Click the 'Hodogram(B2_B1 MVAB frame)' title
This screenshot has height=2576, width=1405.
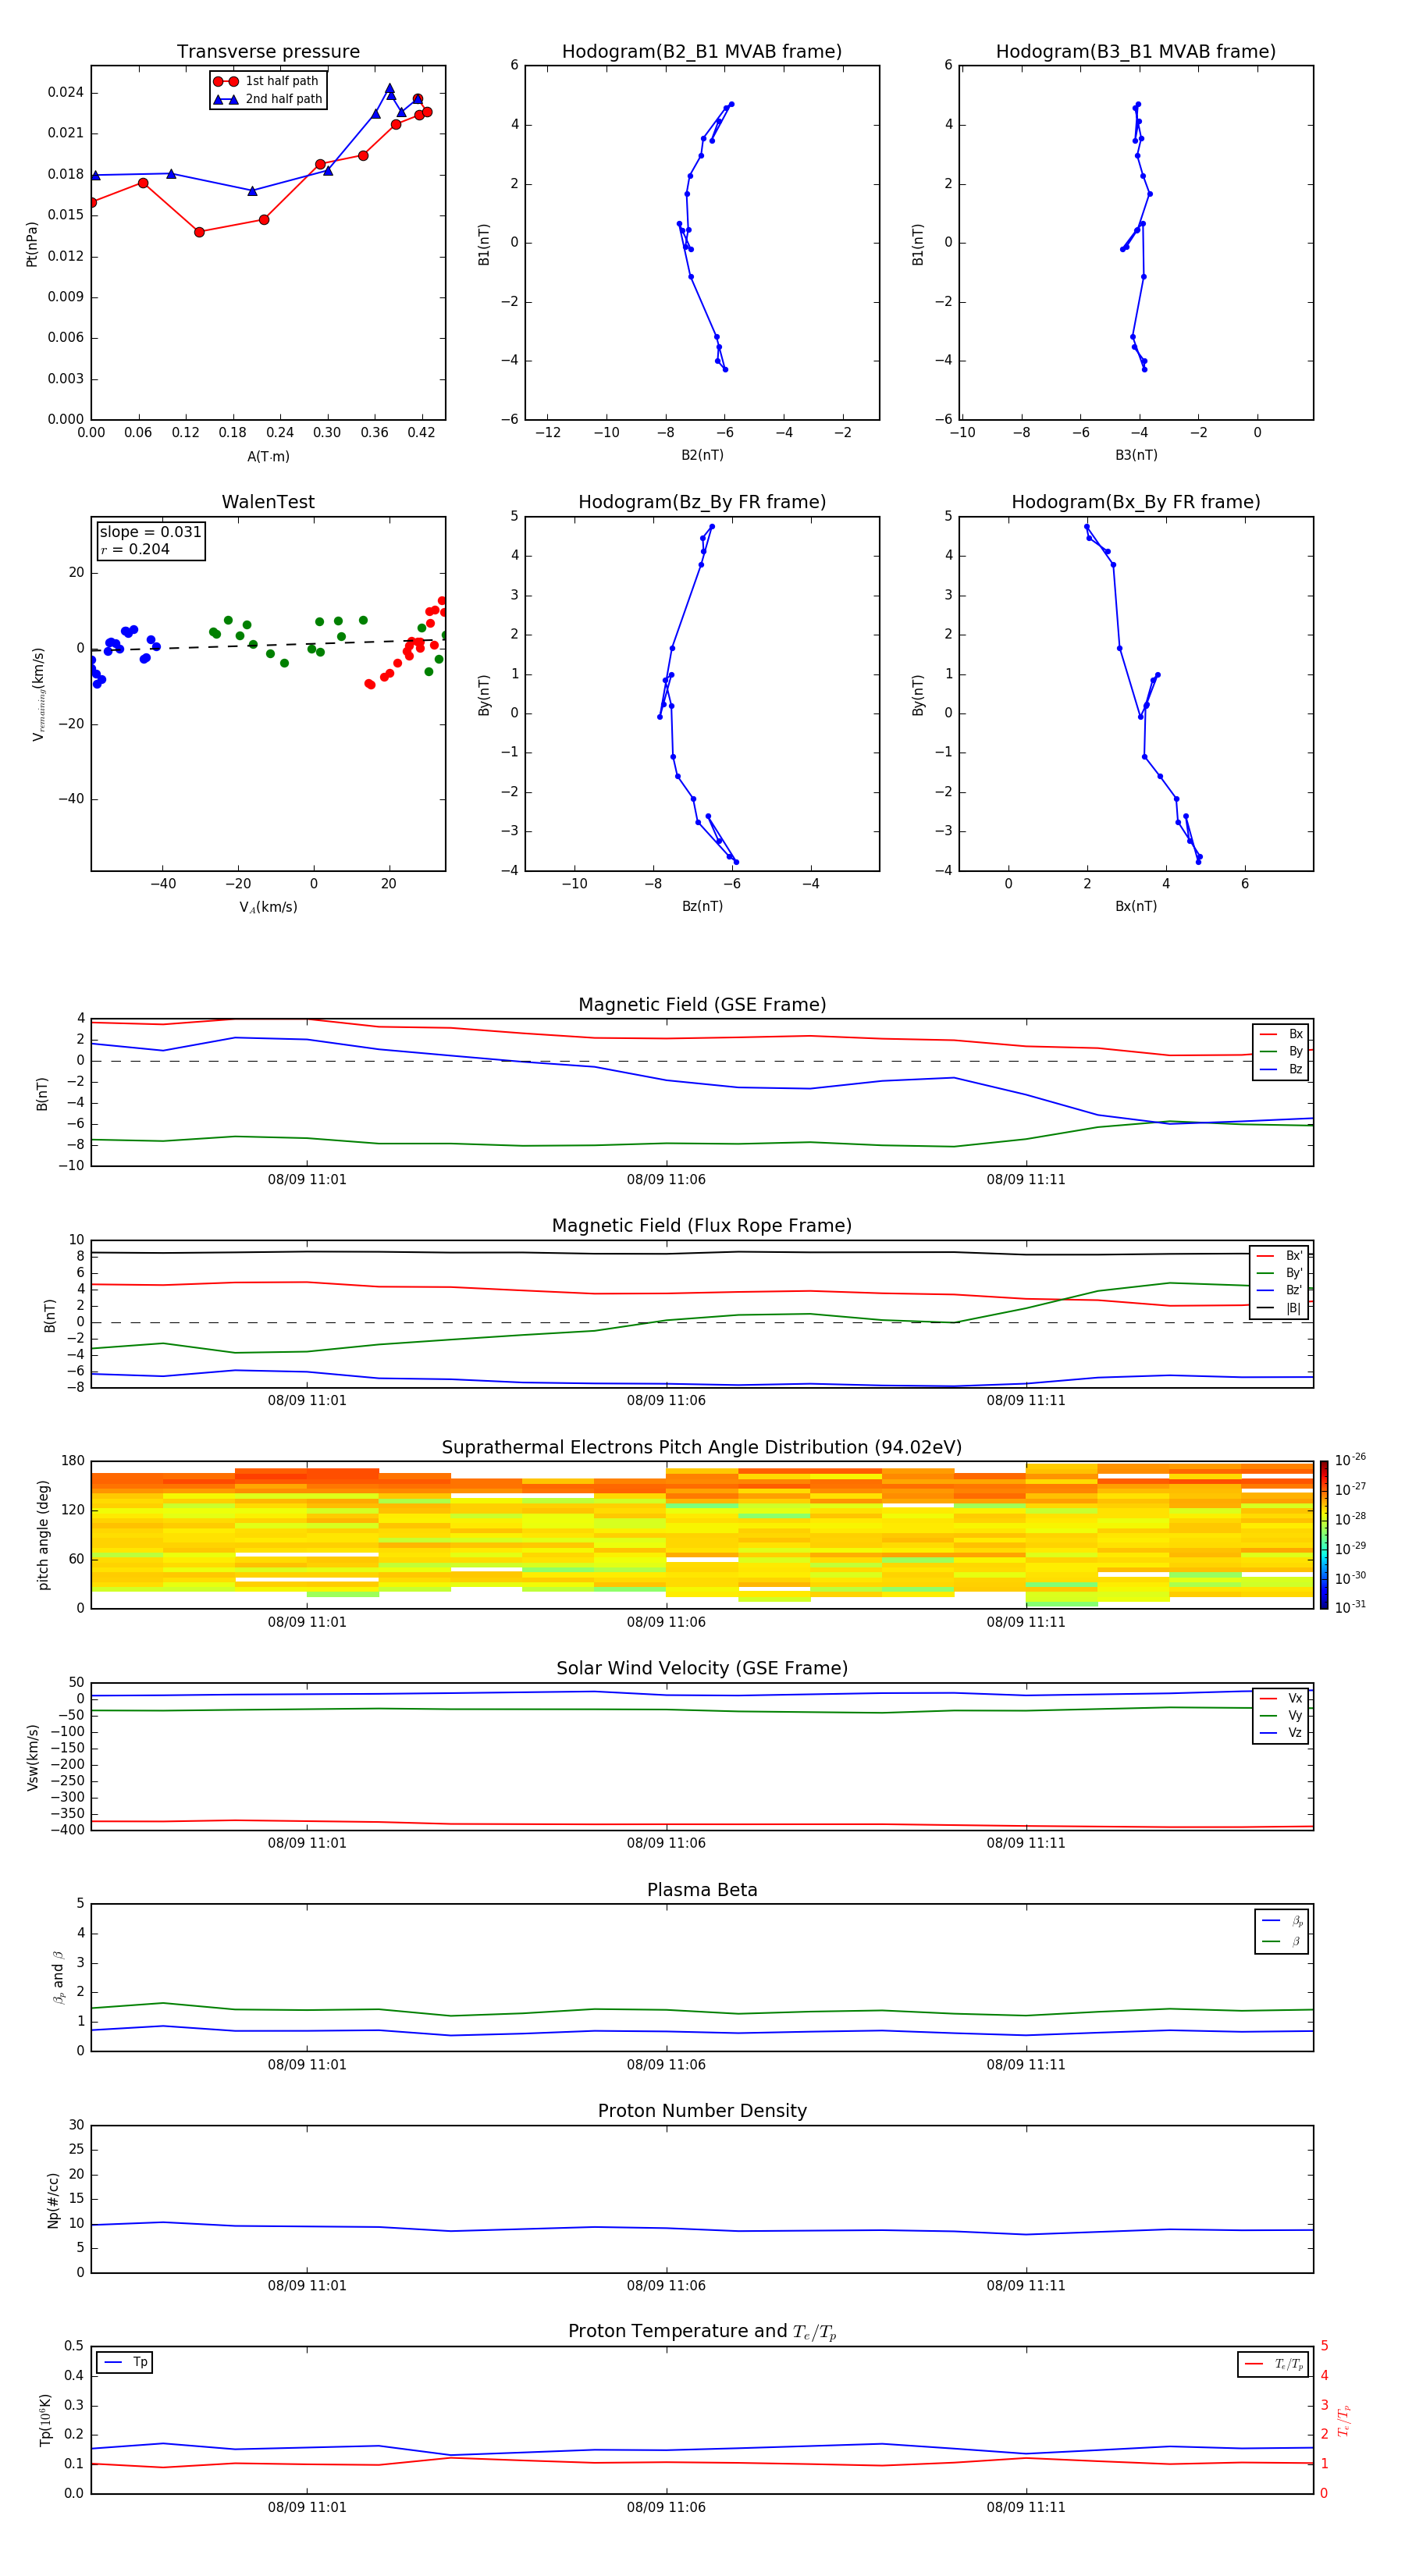(701, 51)
